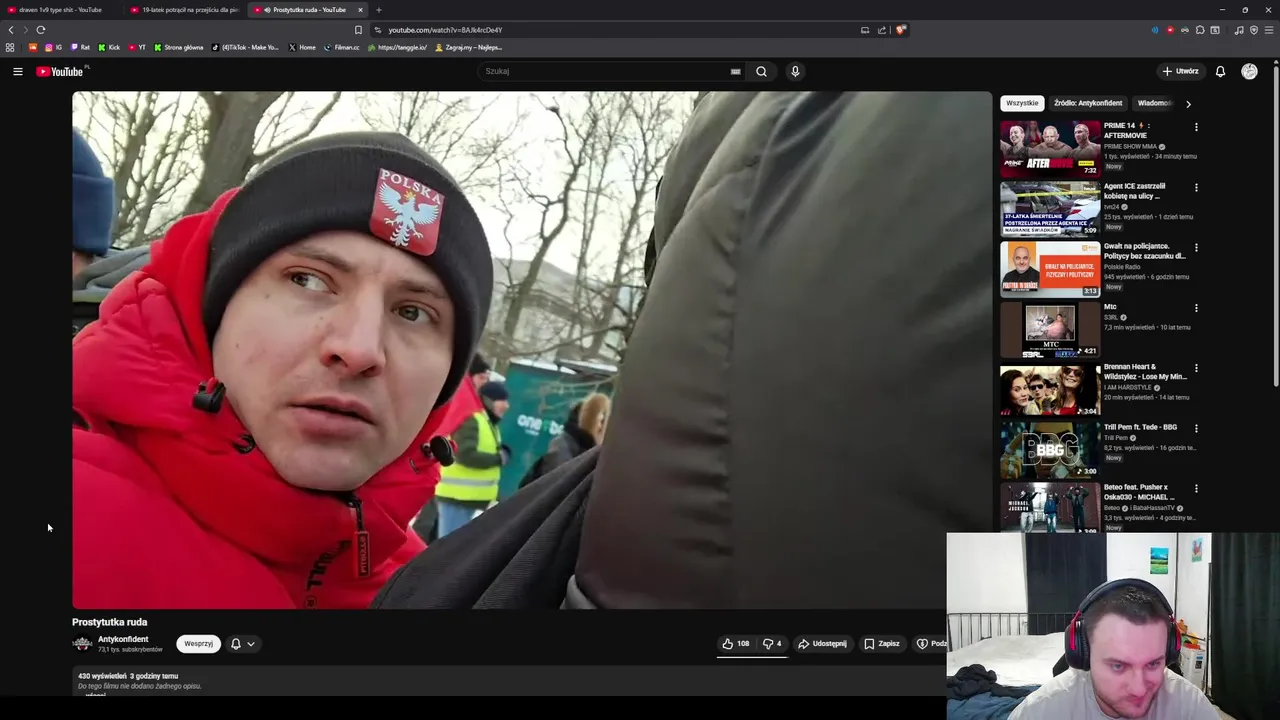Open the VPN shield toolbar icon
Viewport: 1280px width, 720px height.
[x=1254, y=30]
